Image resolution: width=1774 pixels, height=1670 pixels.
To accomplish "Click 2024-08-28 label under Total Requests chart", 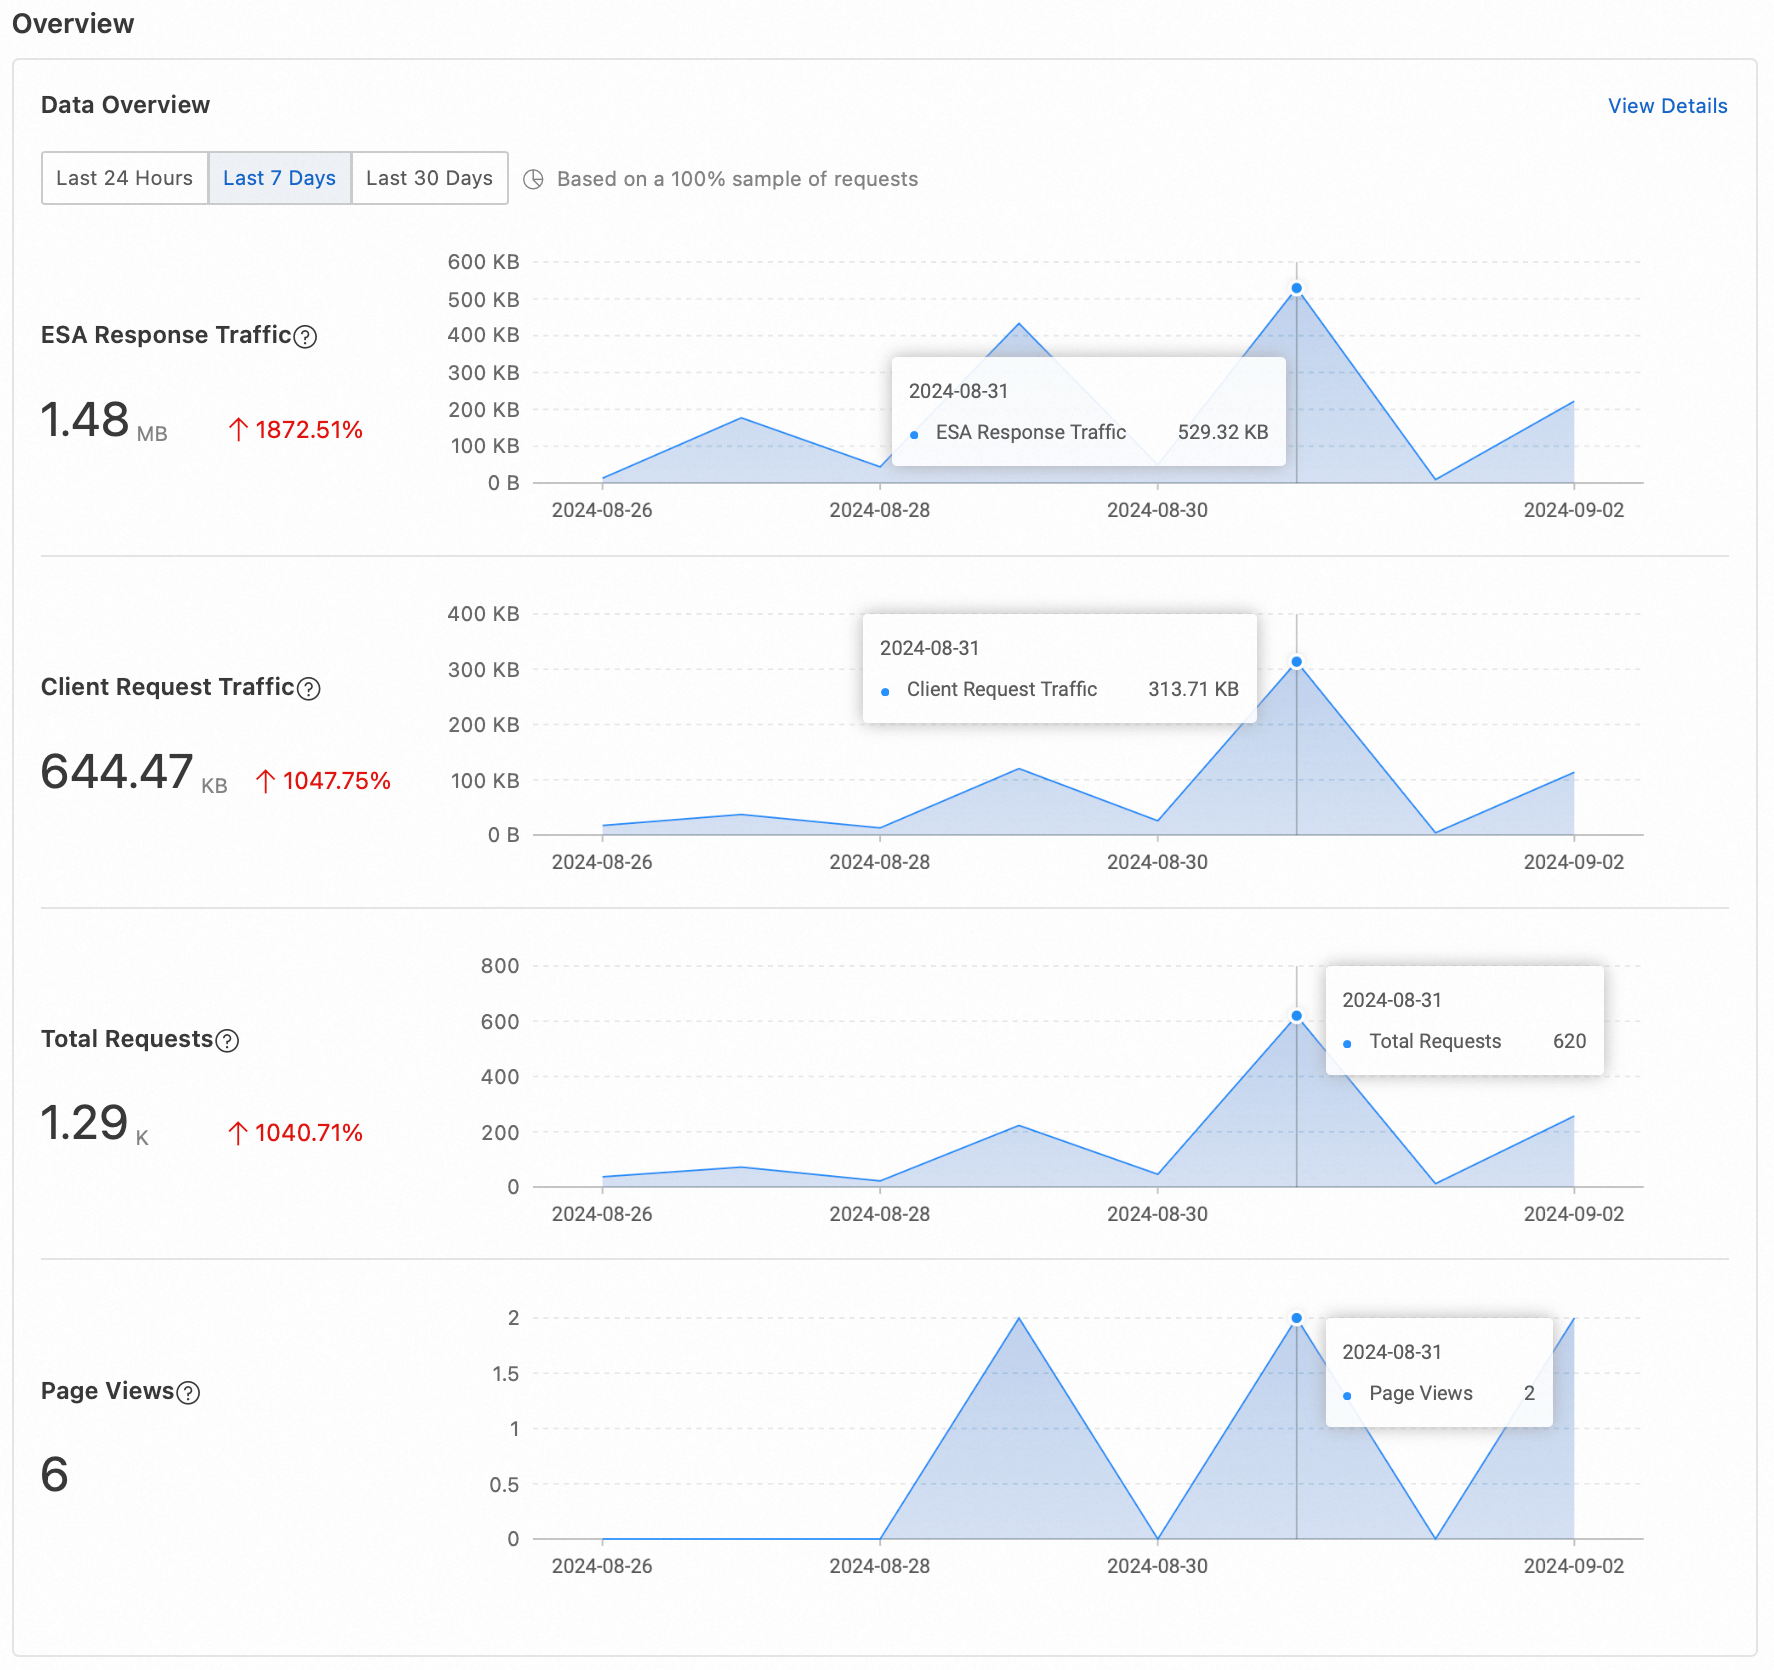I will tap(879, 1214).
